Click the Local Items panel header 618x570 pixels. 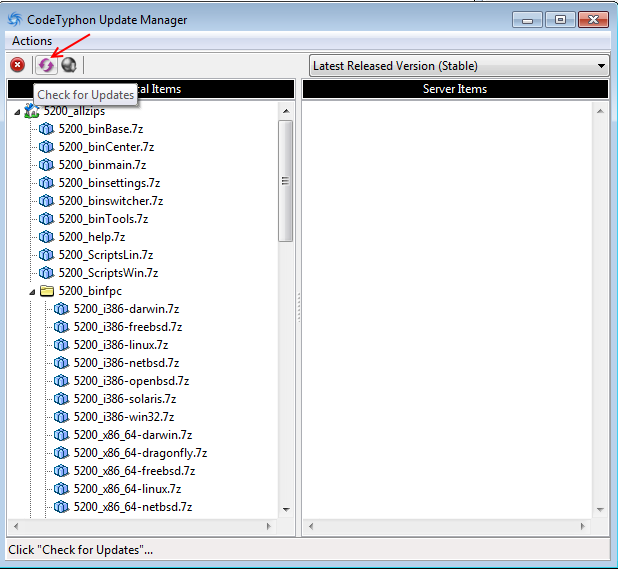coord(151,89)
